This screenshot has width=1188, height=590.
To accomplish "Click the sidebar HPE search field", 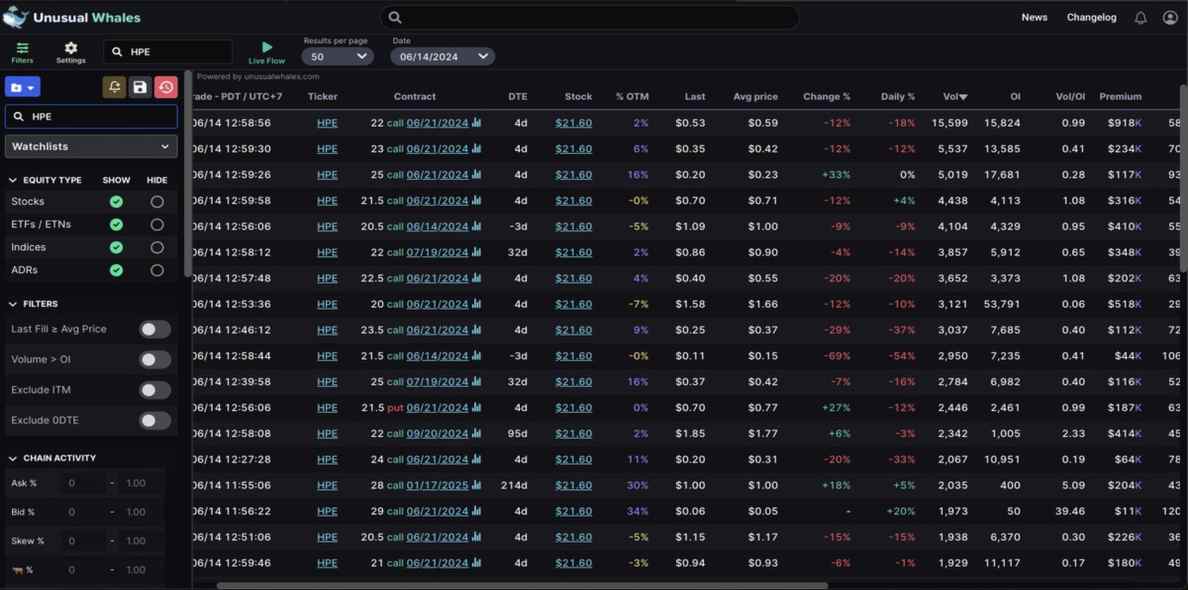I will [91, 117].
